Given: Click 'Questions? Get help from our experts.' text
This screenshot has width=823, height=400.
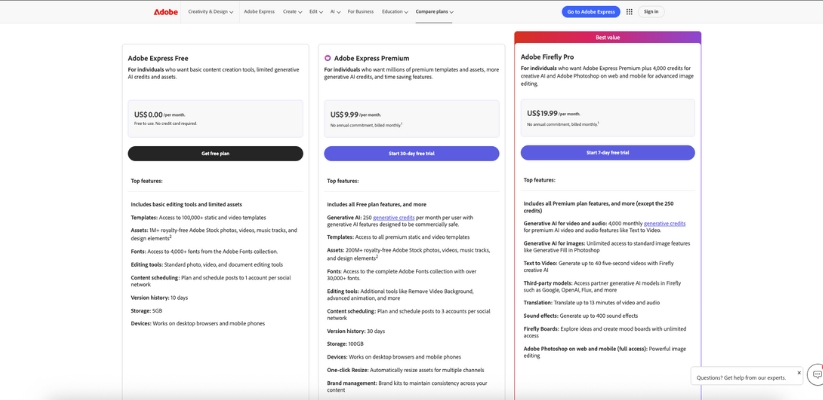Looking at the screenshot, I should tap(741, 378).
